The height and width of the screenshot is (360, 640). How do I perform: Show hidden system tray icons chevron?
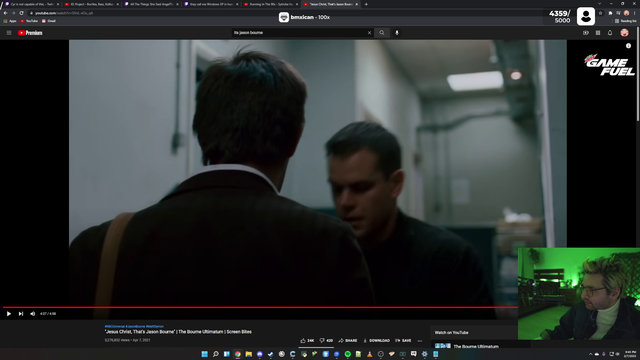[x=590, y=354]
